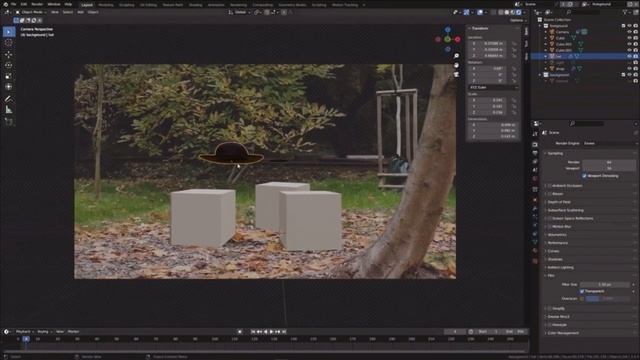640x360 pixels.
Task: Open the viewport Select menu
Action: tap(68, 12)
